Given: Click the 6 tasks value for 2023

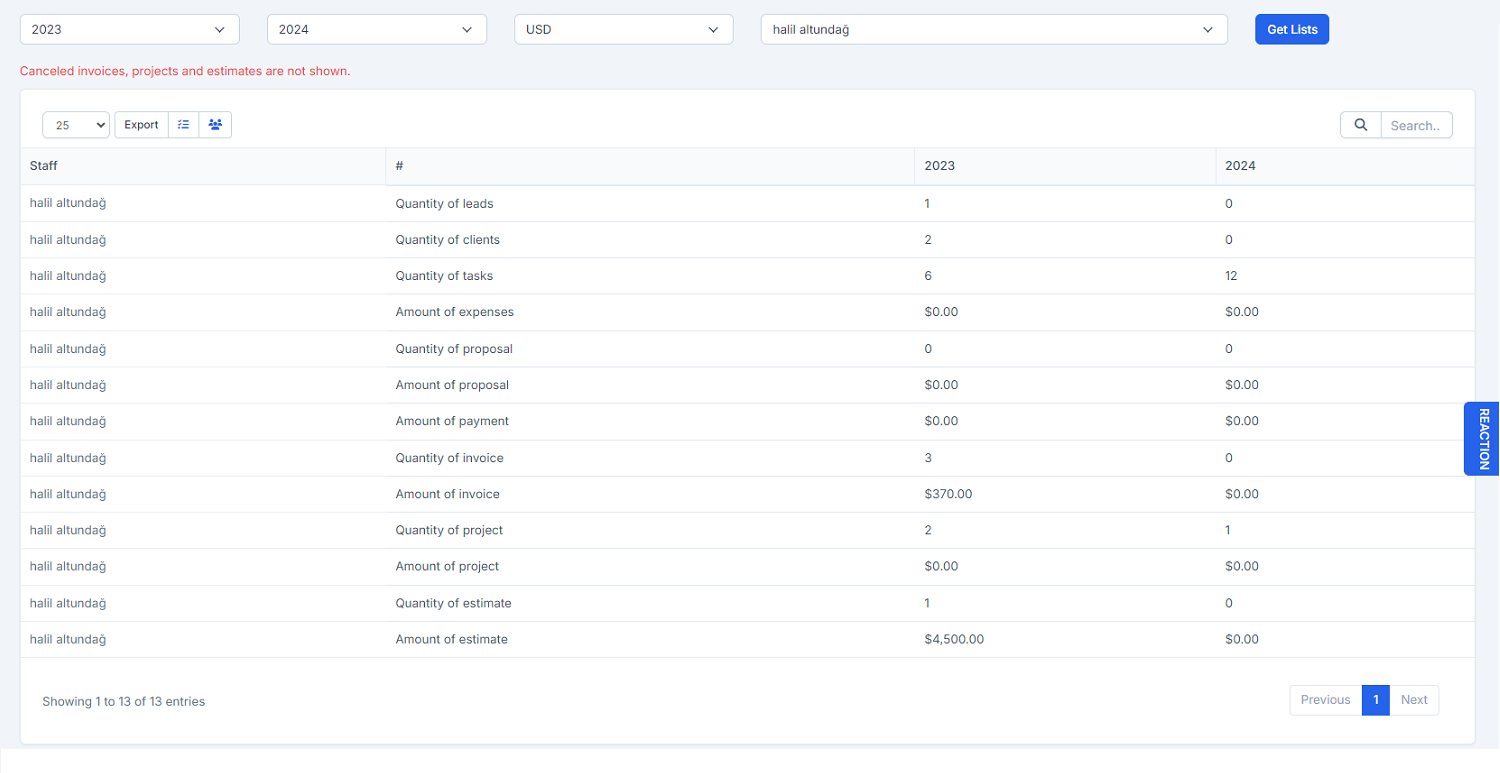Looking at the screenshot, I should tap(929, 276).
